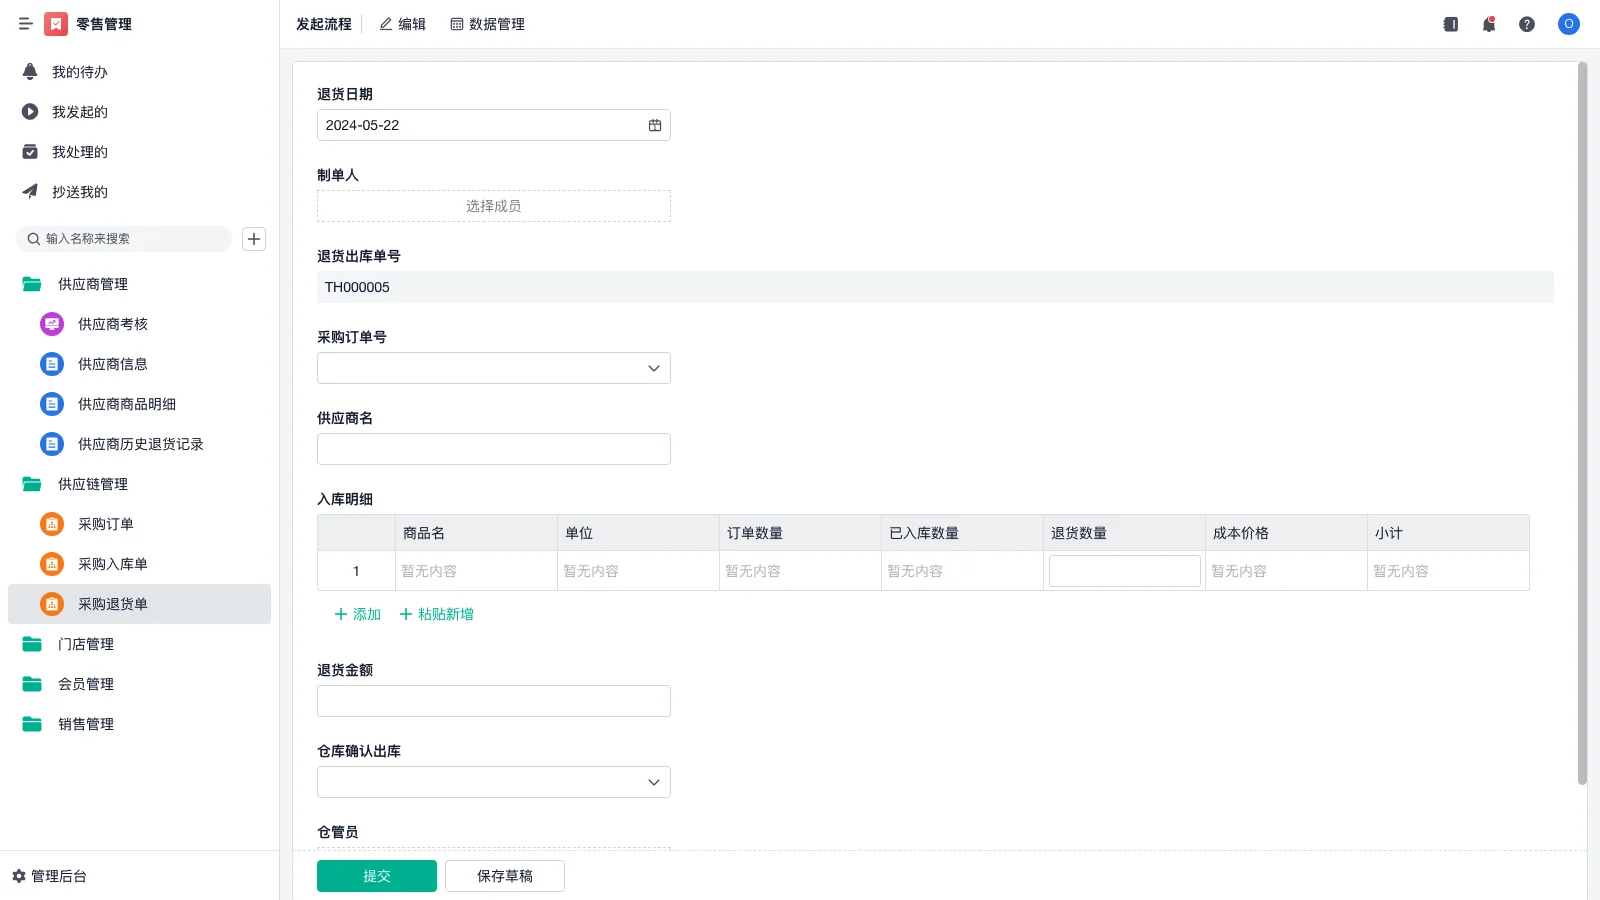
Task: Submit the form with the 提交 button
Action: pyautogui.click(x=376, y=875)
